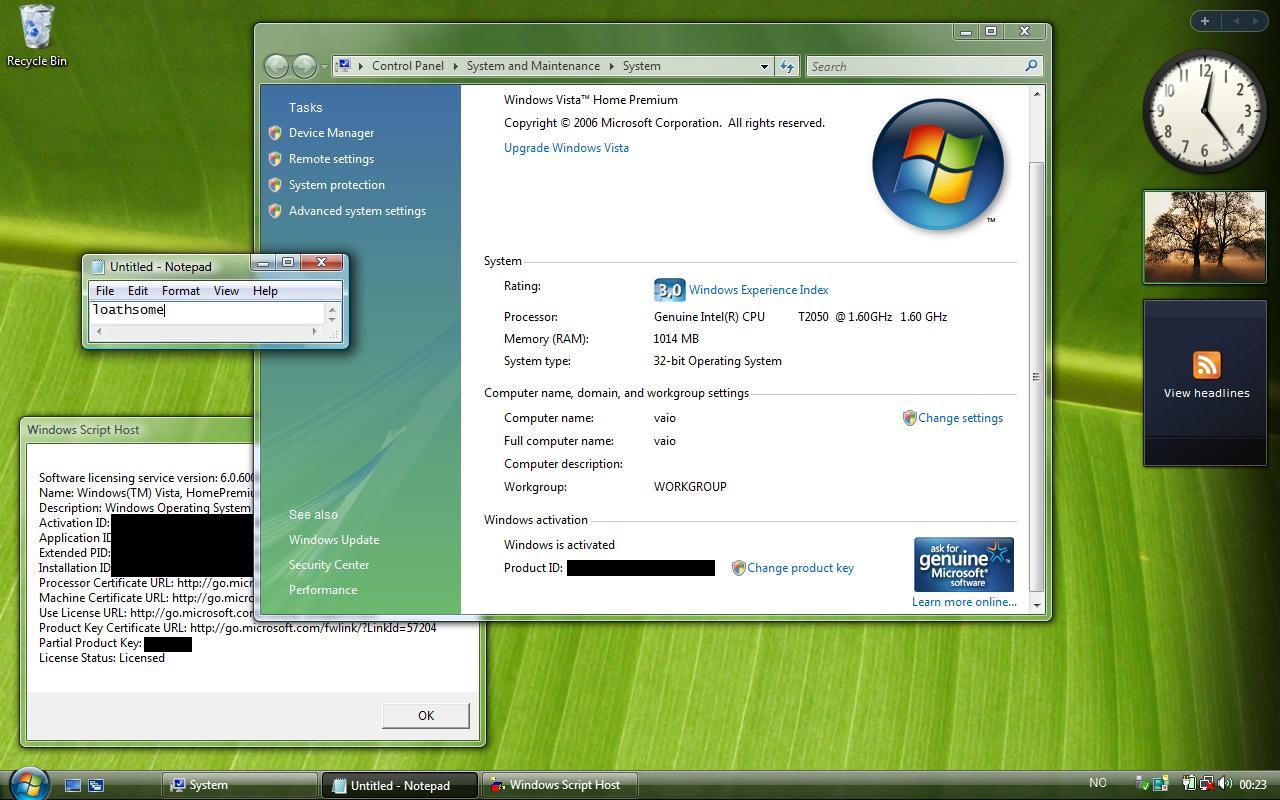
Task: Click the back arrow in System window
Action: [x=276, y=66]
